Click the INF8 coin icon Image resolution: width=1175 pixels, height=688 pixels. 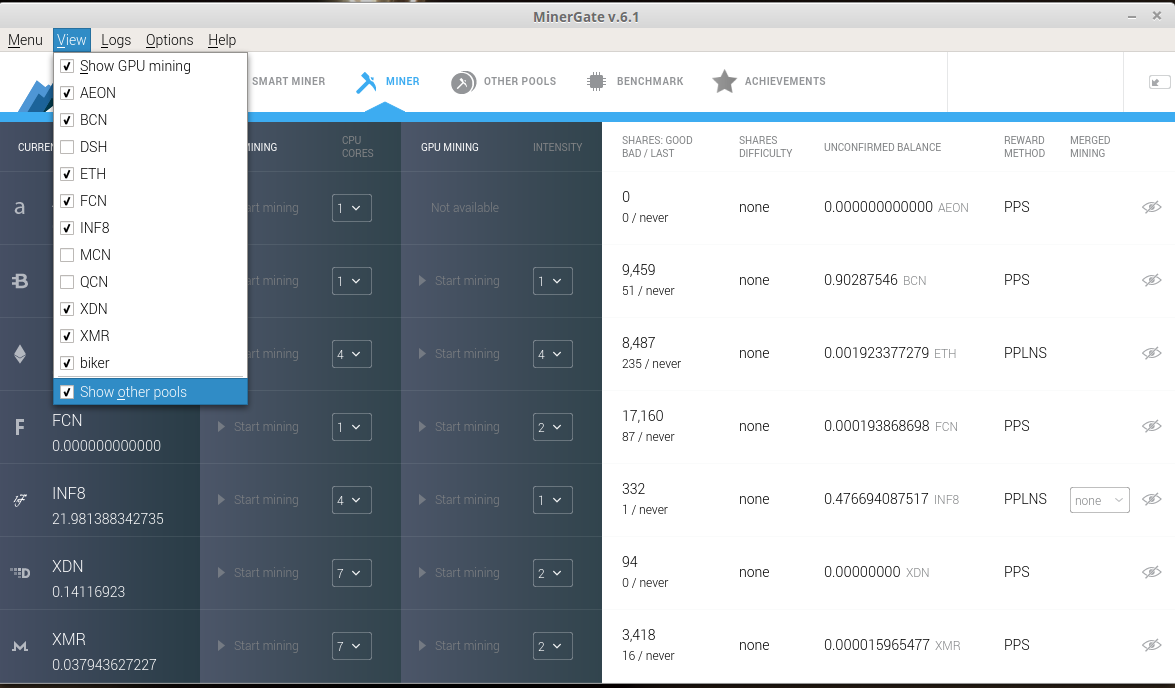[20, 500]
